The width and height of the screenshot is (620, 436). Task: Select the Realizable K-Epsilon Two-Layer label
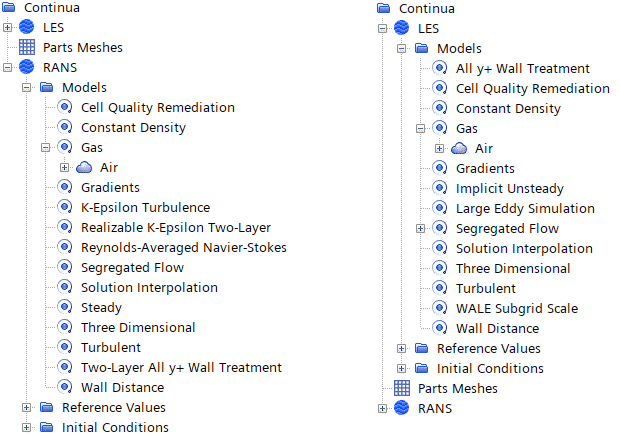point(176,227)
